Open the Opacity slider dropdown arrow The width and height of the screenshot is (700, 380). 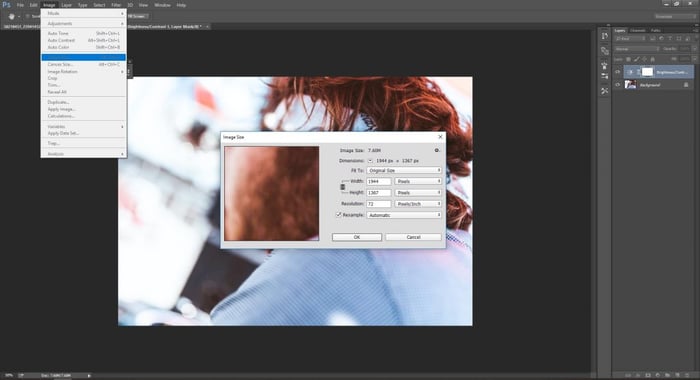coord(695,49)
